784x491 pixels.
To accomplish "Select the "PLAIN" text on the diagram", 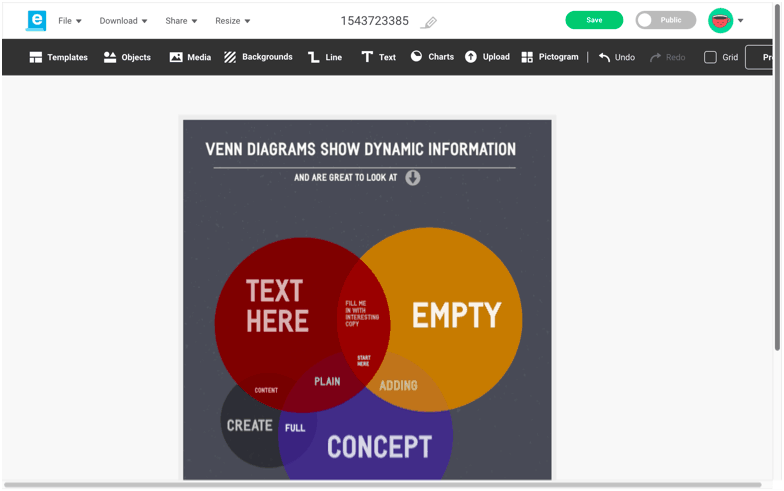I will (x=327, y=382).
